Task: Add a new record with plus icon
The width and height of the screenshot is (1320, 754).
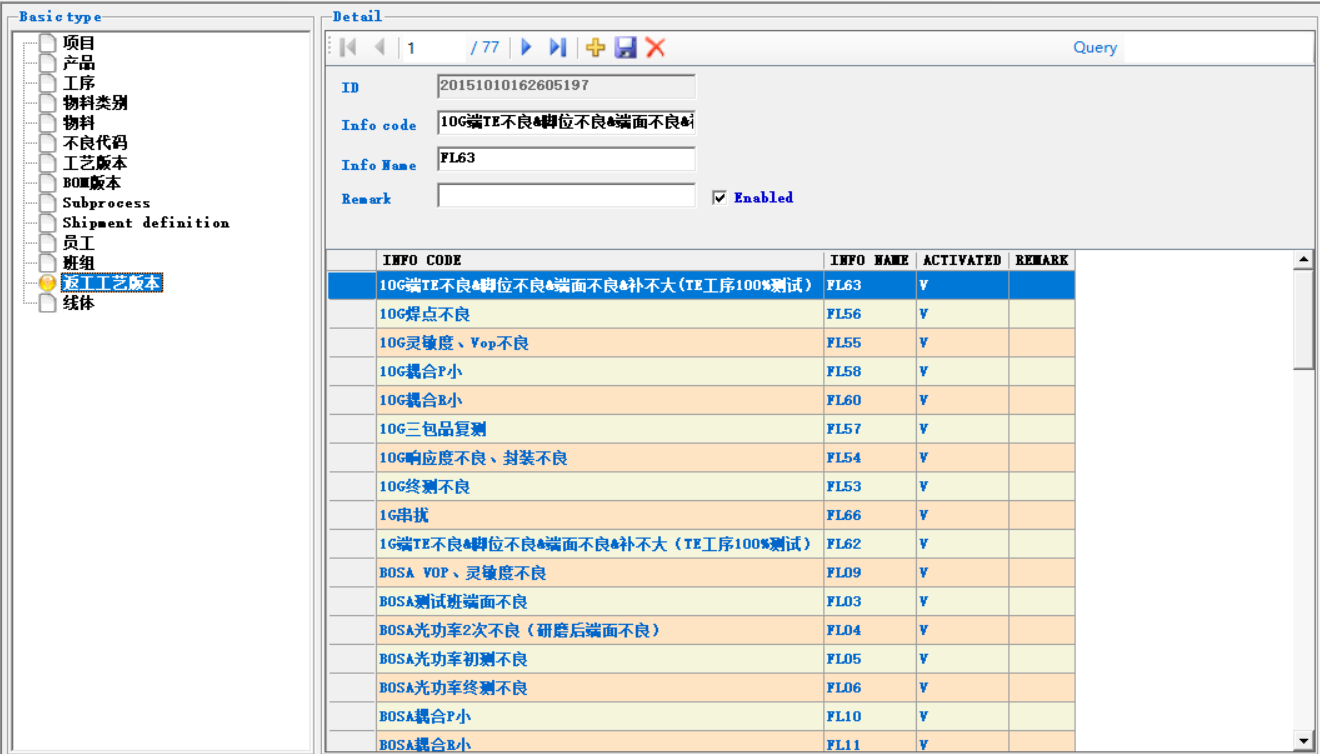Action: point(595,48)
